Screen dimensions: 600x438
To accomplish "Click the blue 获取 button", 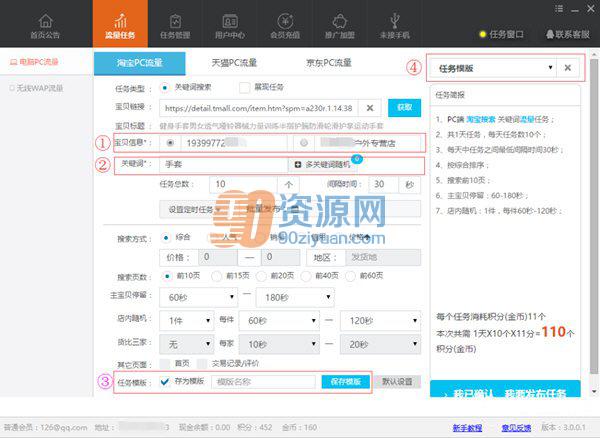I will tap(404, 108).
